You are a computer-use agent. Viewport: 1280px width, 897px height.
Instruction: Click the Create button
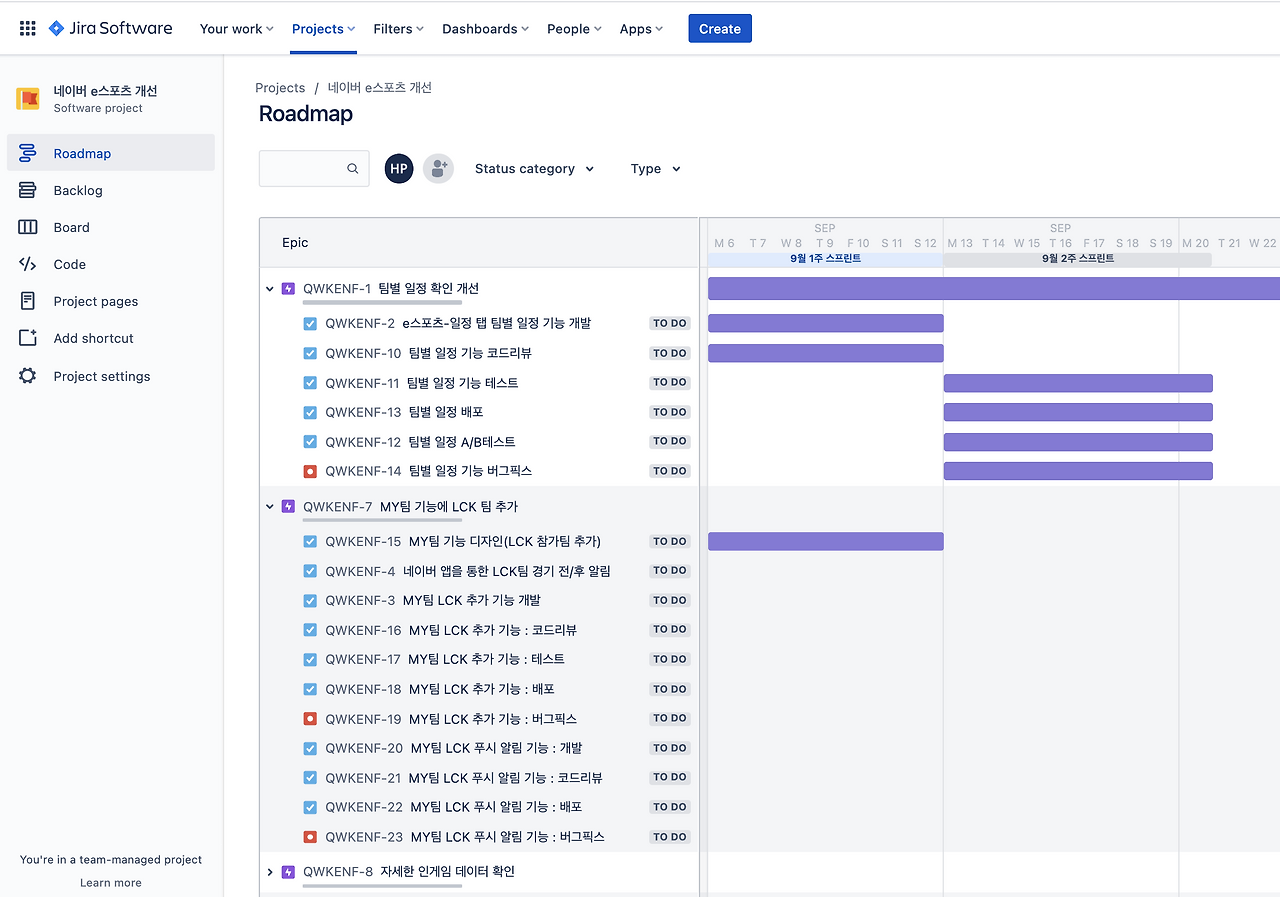(x=719, y=28)
